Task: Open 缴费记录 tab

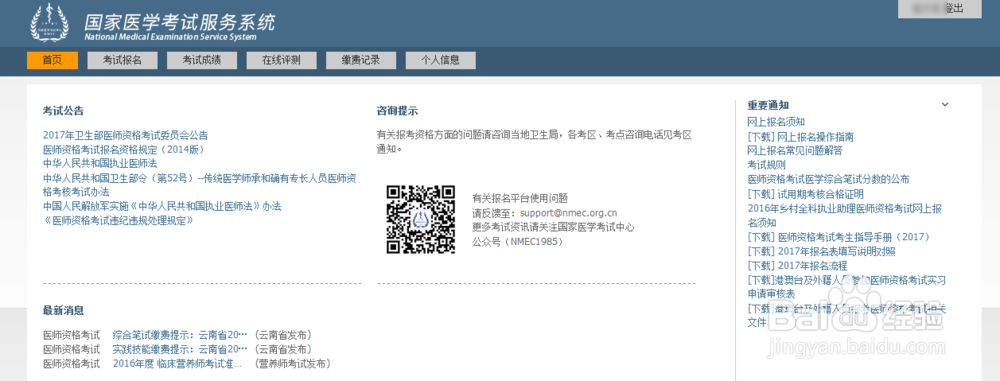Action: coord(361,61)
